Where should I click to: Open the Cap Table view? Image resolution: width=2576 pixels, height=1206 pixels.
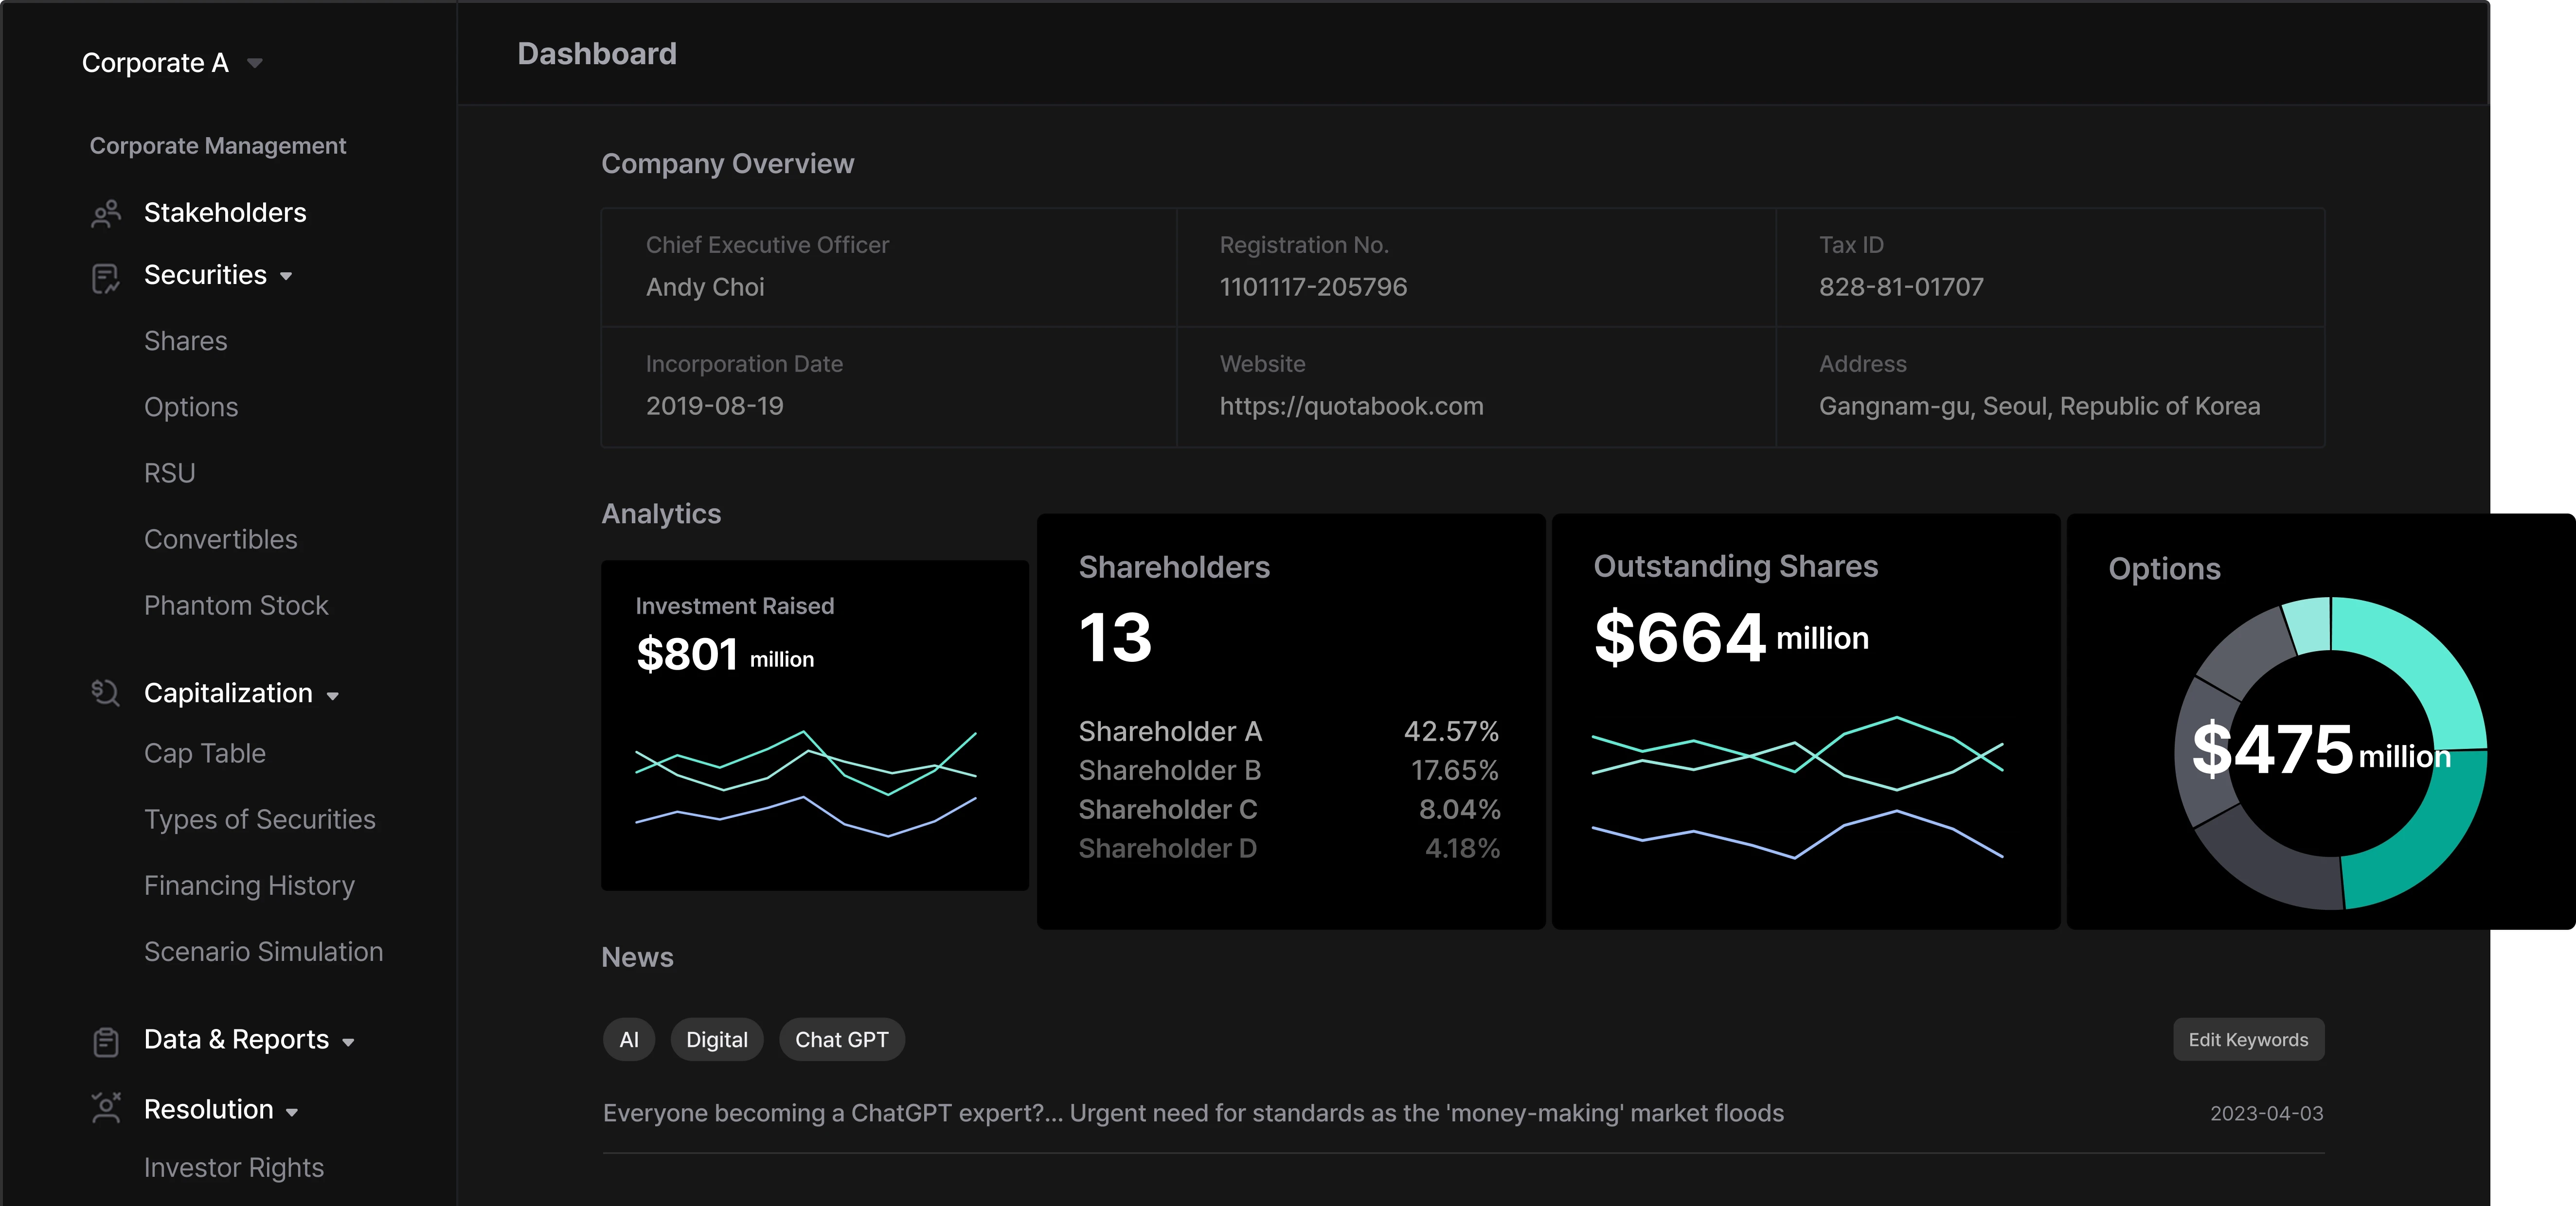tap(204, 752)
